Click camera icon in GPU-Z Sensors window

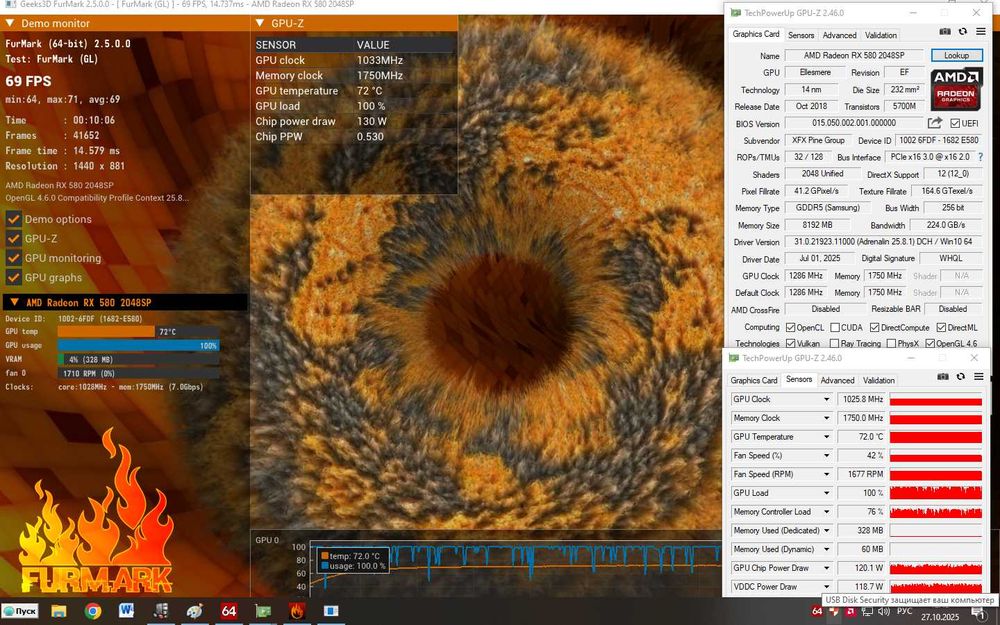click(943, 377)
